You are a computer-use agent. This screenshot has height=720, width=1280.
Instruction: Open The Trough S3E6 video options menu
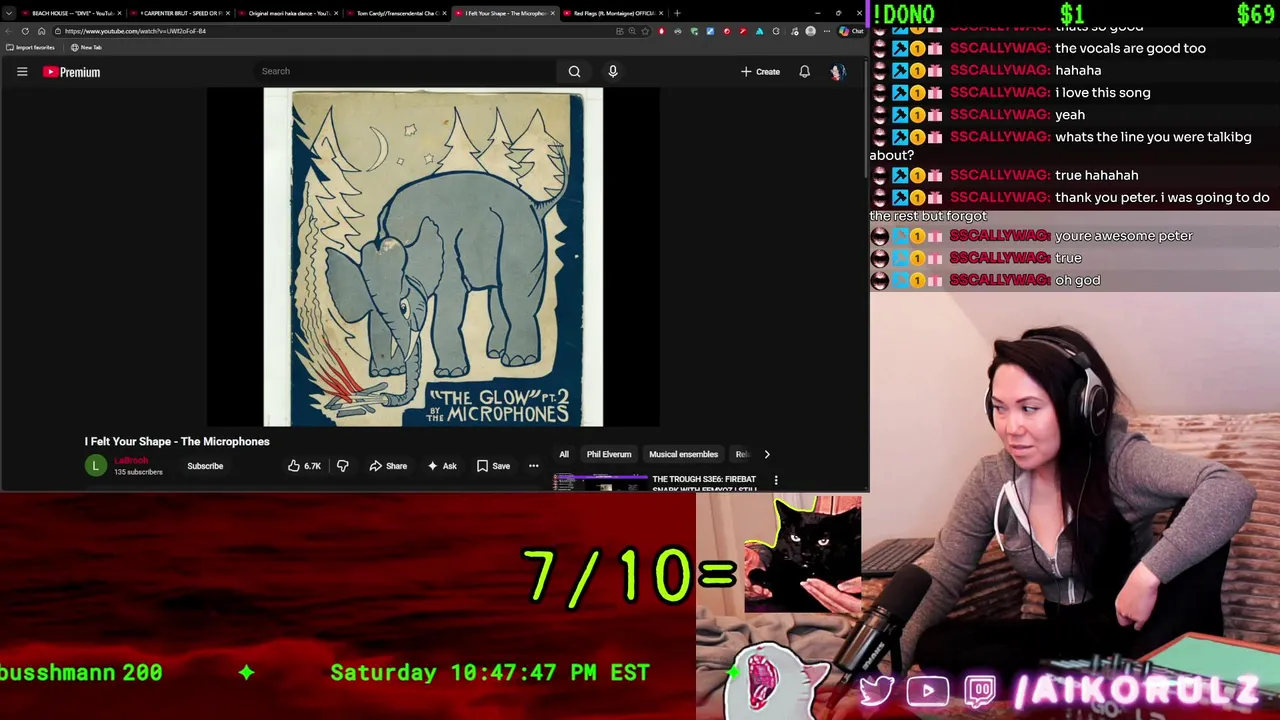776,481
